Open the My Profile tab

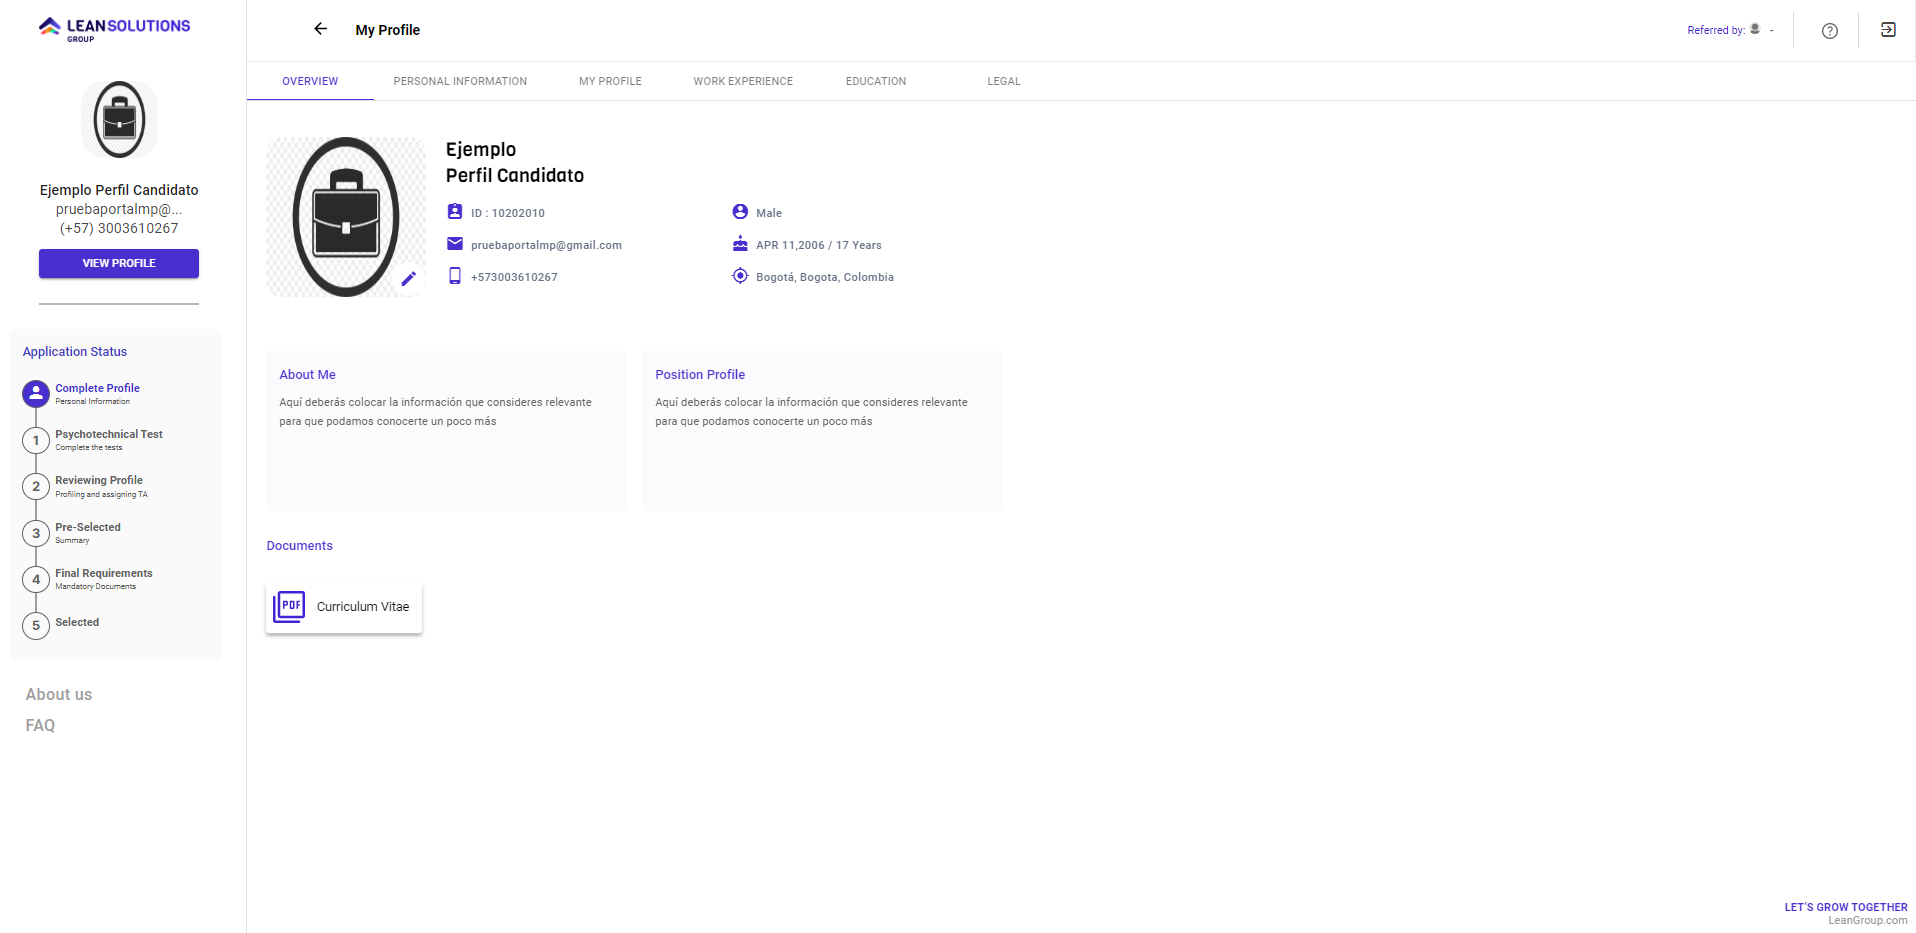coord(610,81)
